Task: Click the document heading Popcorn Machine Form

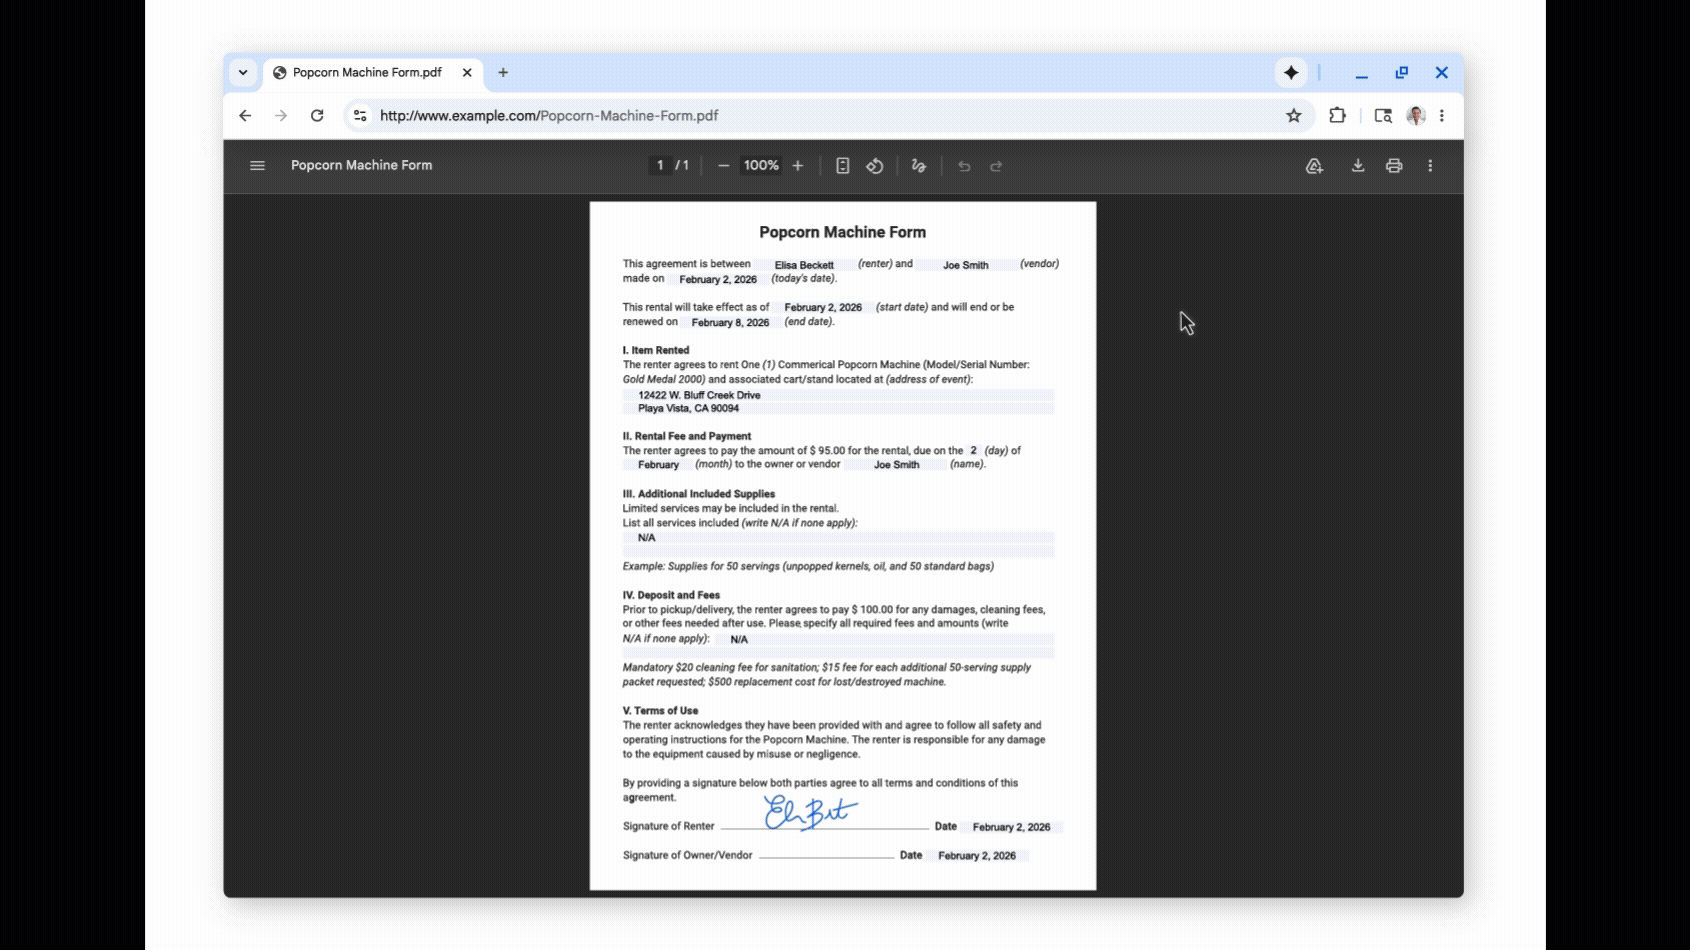Action: 843,232
